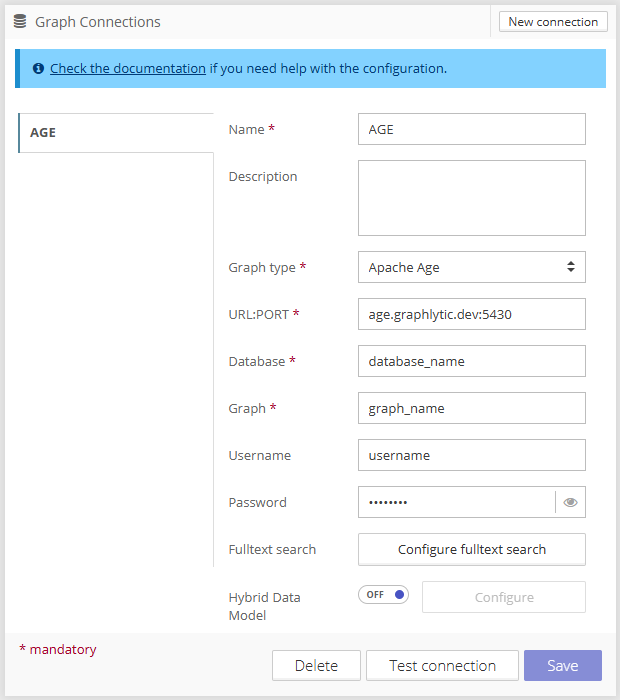Click the Password input field
This screenshot has width=620, height=700.
455,502
